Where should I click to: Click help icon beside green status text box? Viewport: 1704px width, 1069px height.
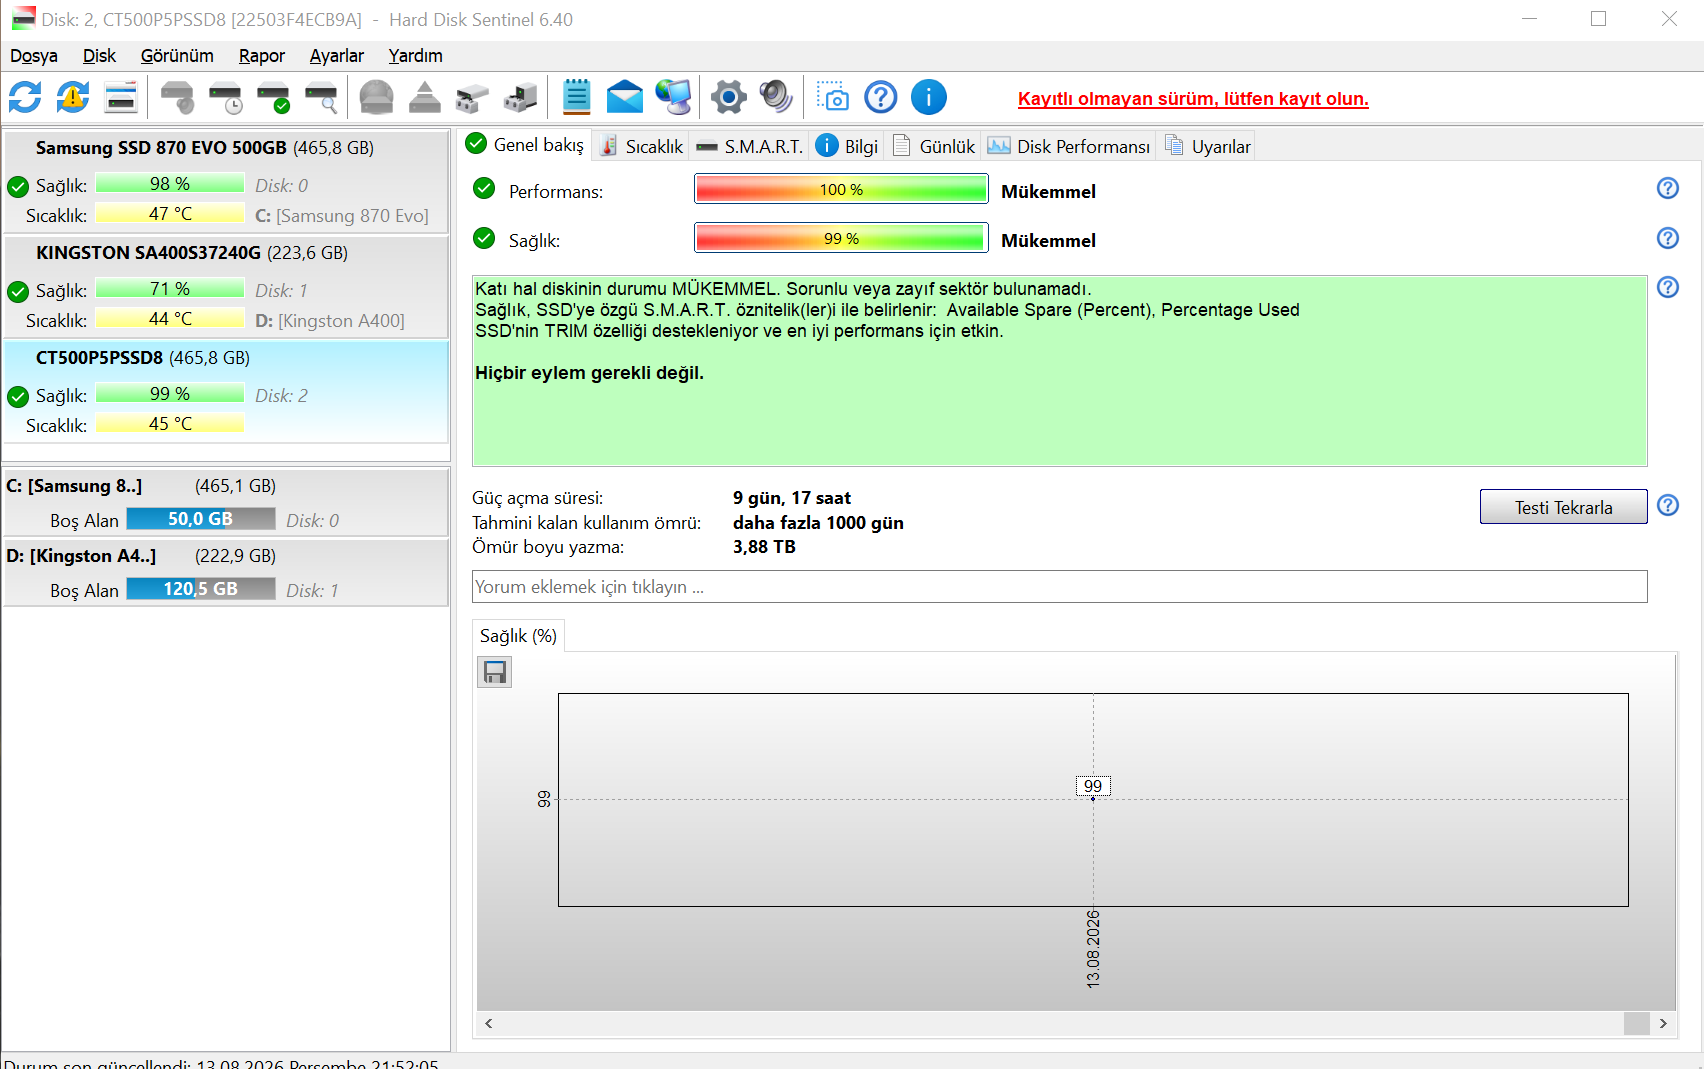coord(1668,287)
